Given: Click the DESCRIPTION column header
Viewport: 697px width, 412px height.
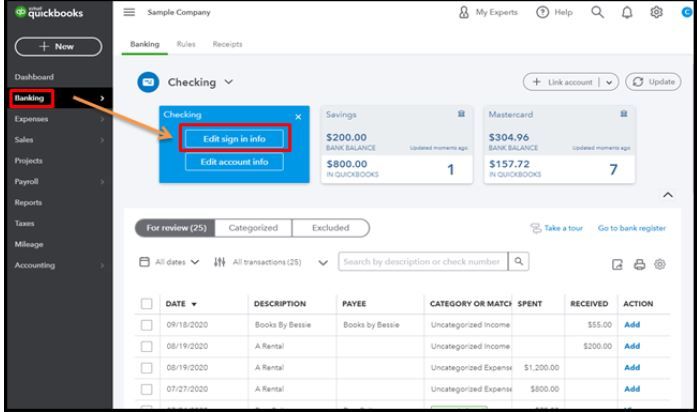Looking at the screenshot, I should [x=280, y=304].
